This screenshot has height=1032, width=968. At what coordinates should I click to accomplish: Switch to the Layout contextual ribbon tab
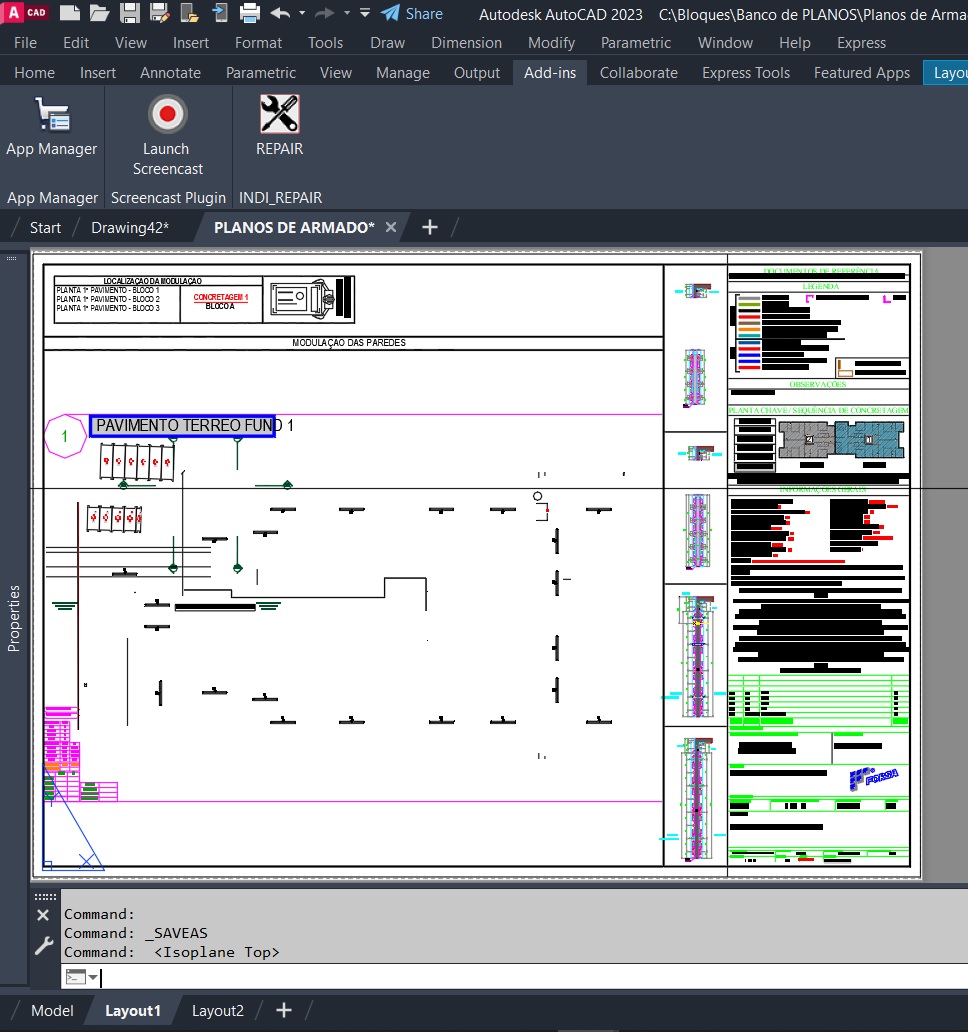tap(946, 72)
